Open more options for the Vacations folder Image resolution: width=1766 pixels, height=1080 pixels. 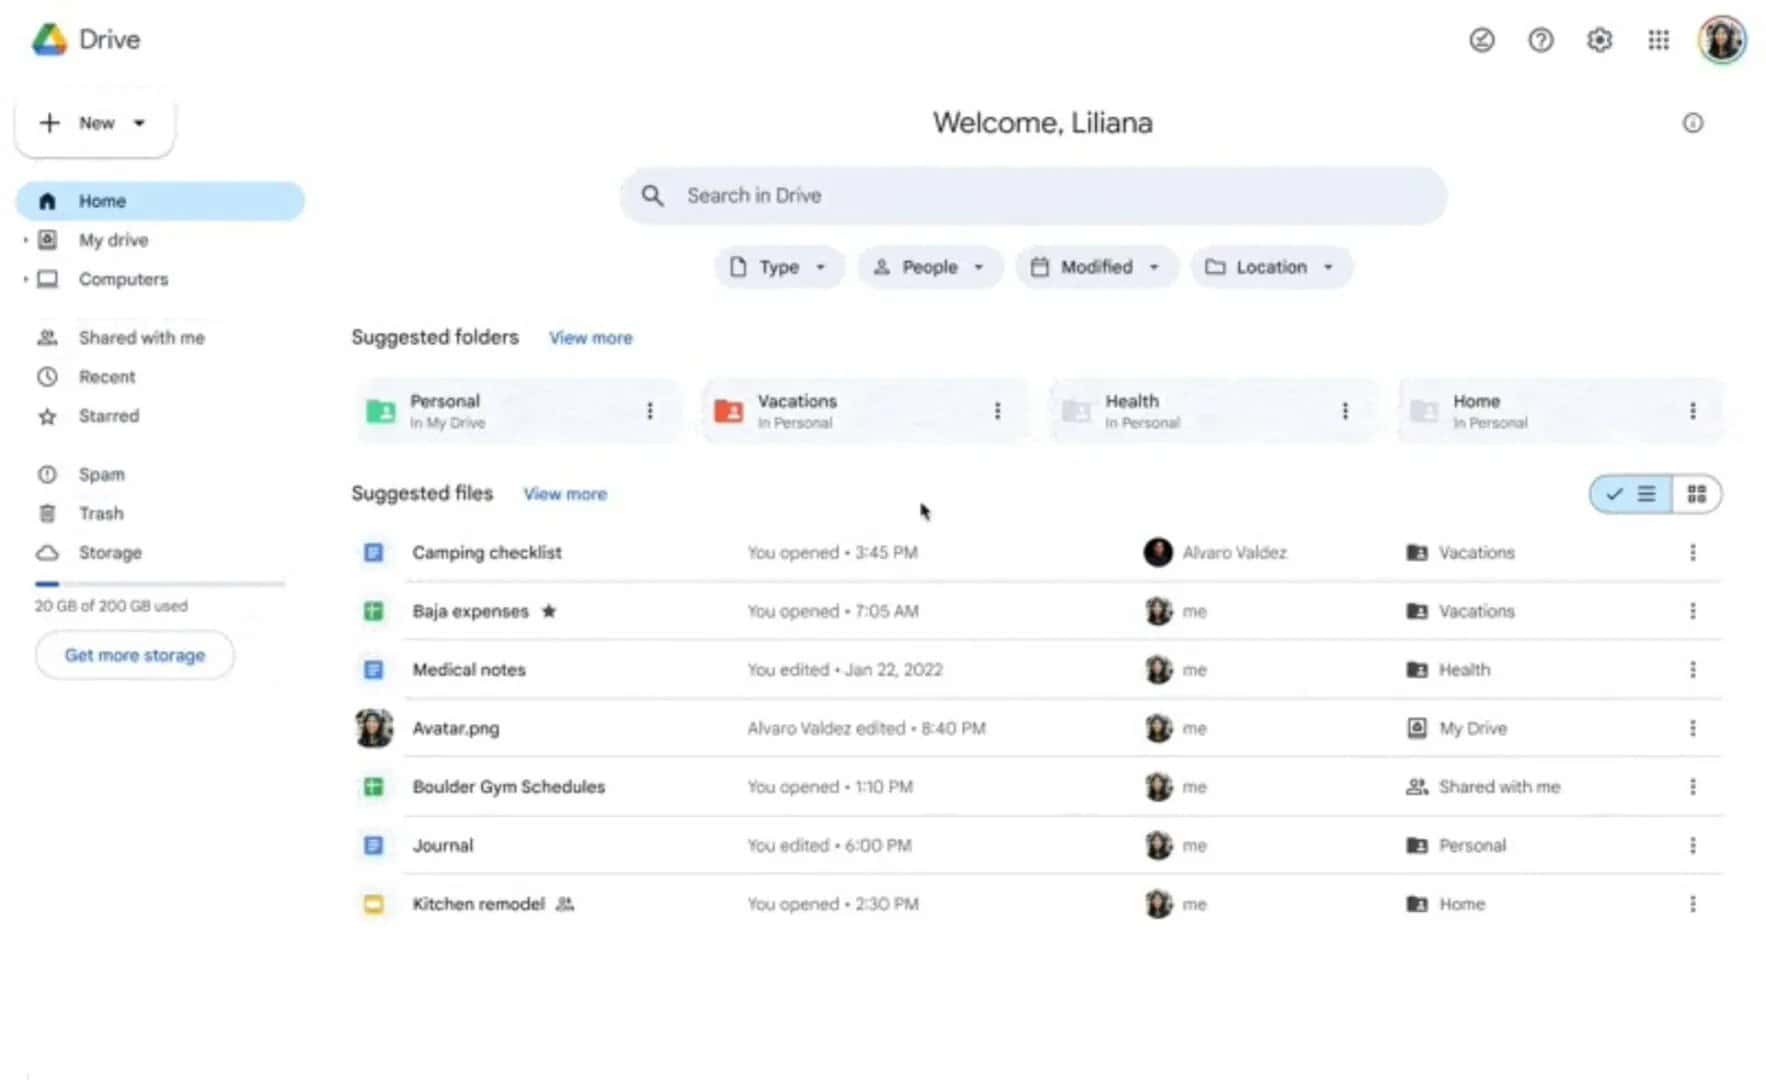pyautogui.click(x=997, y=410)
